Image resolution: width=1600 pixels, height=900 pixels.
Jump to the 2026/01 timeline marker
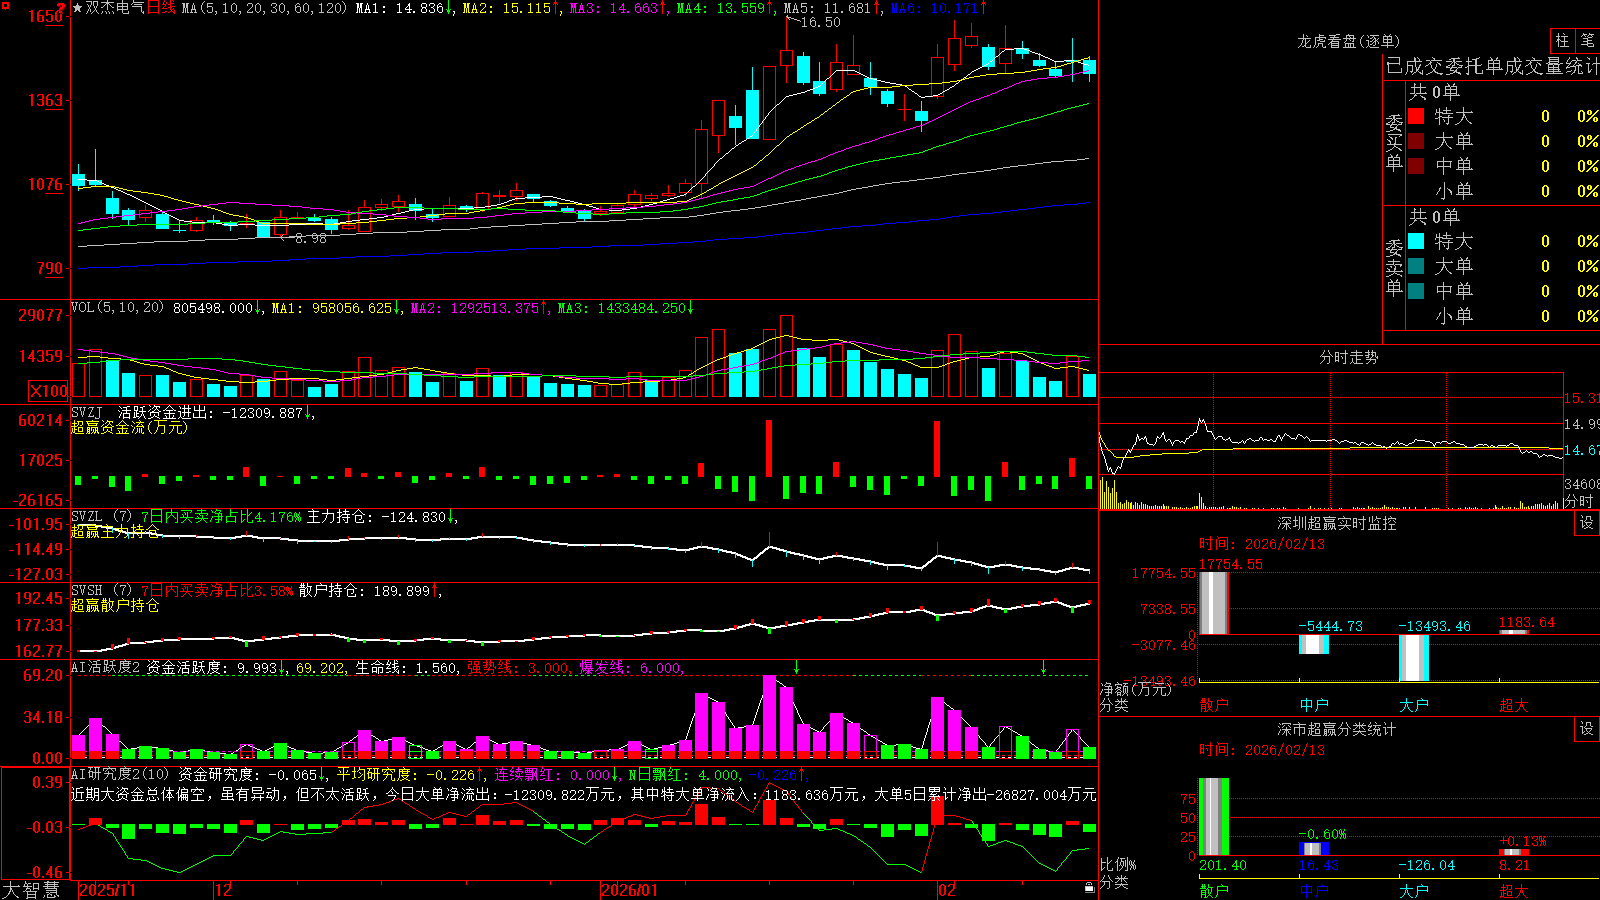pos(630,890)
